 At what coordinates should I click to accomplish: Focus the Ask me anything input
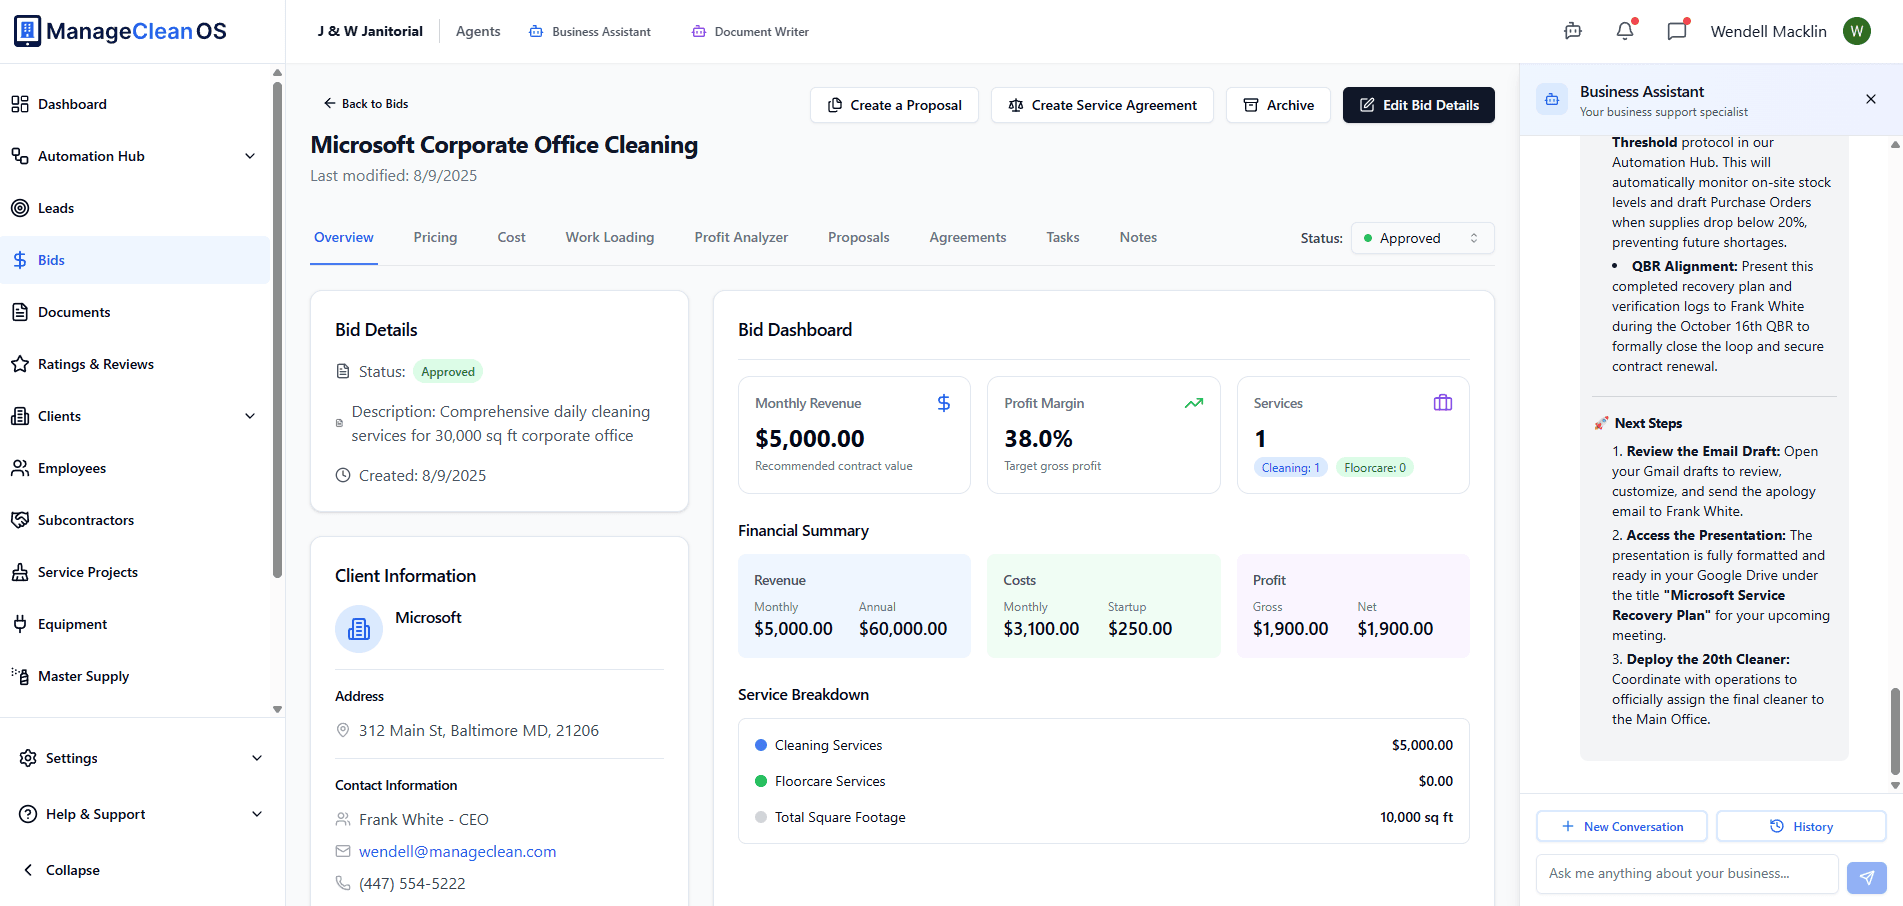(x=1687, y=873)
